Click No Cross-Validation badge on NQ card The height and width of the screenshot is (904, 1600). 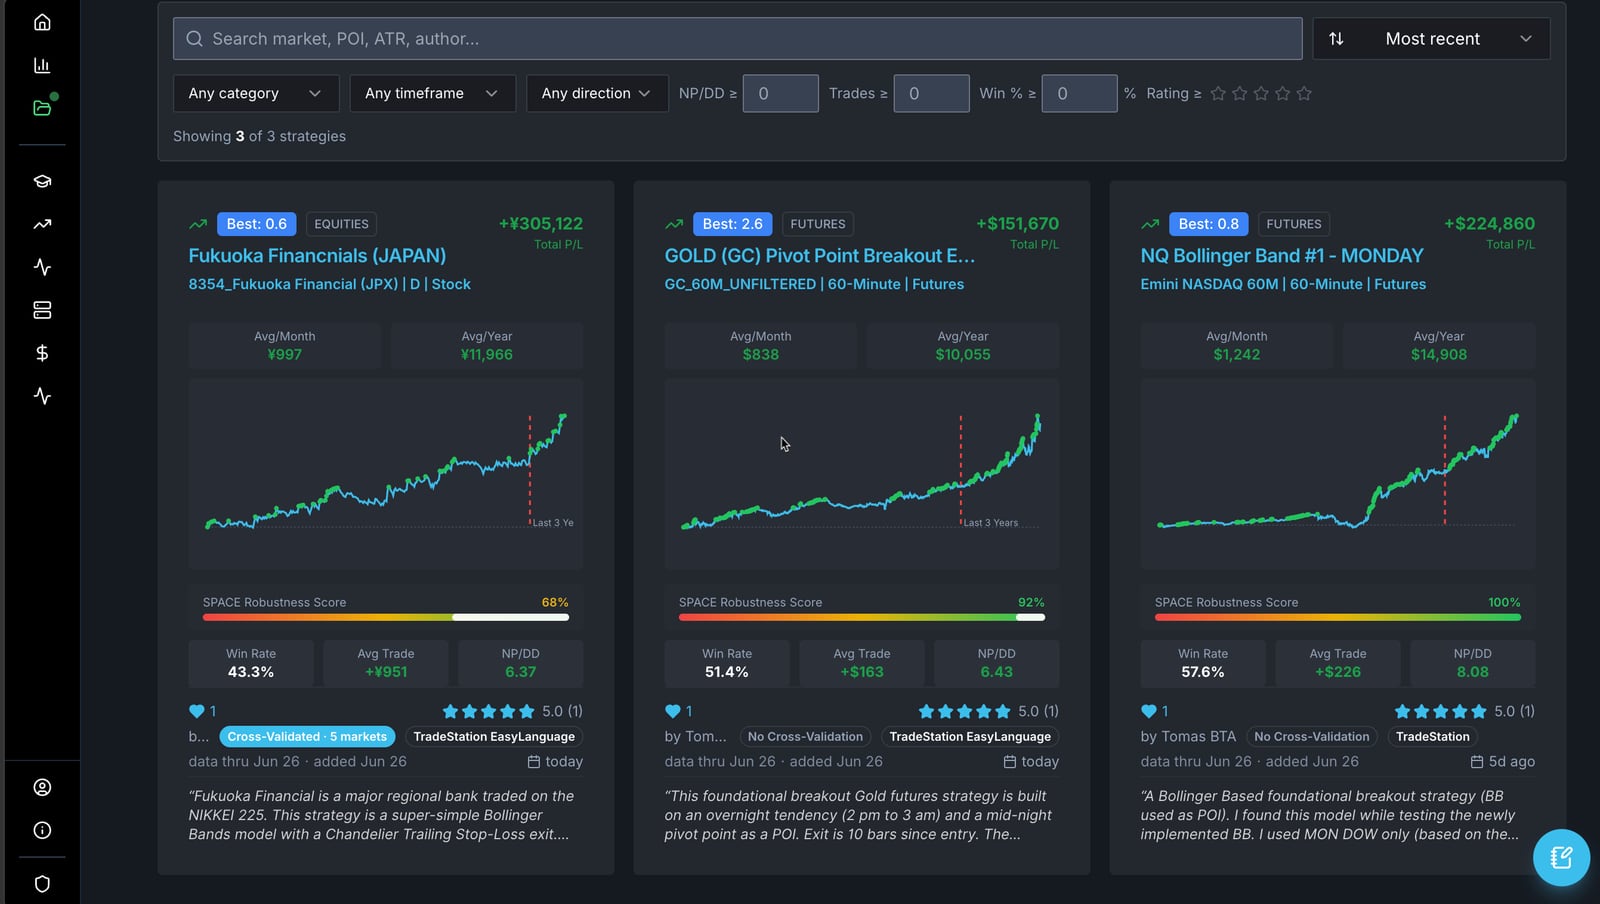[x=1311, y=737]
